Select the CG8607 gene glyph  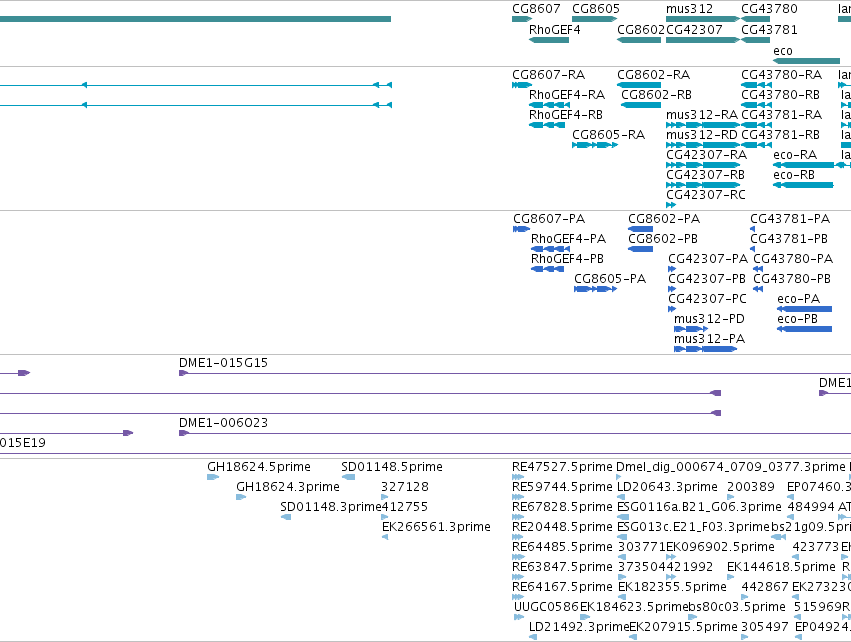point(522,20)
